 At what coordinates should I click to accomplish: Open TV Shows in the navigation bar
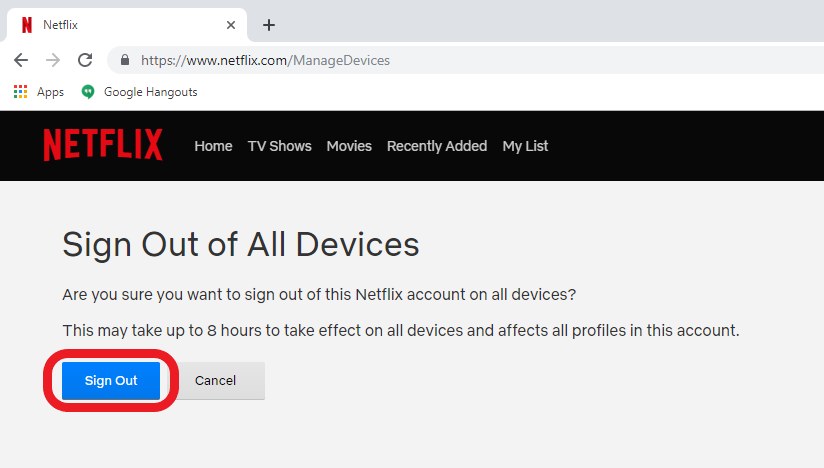[280, 146]
